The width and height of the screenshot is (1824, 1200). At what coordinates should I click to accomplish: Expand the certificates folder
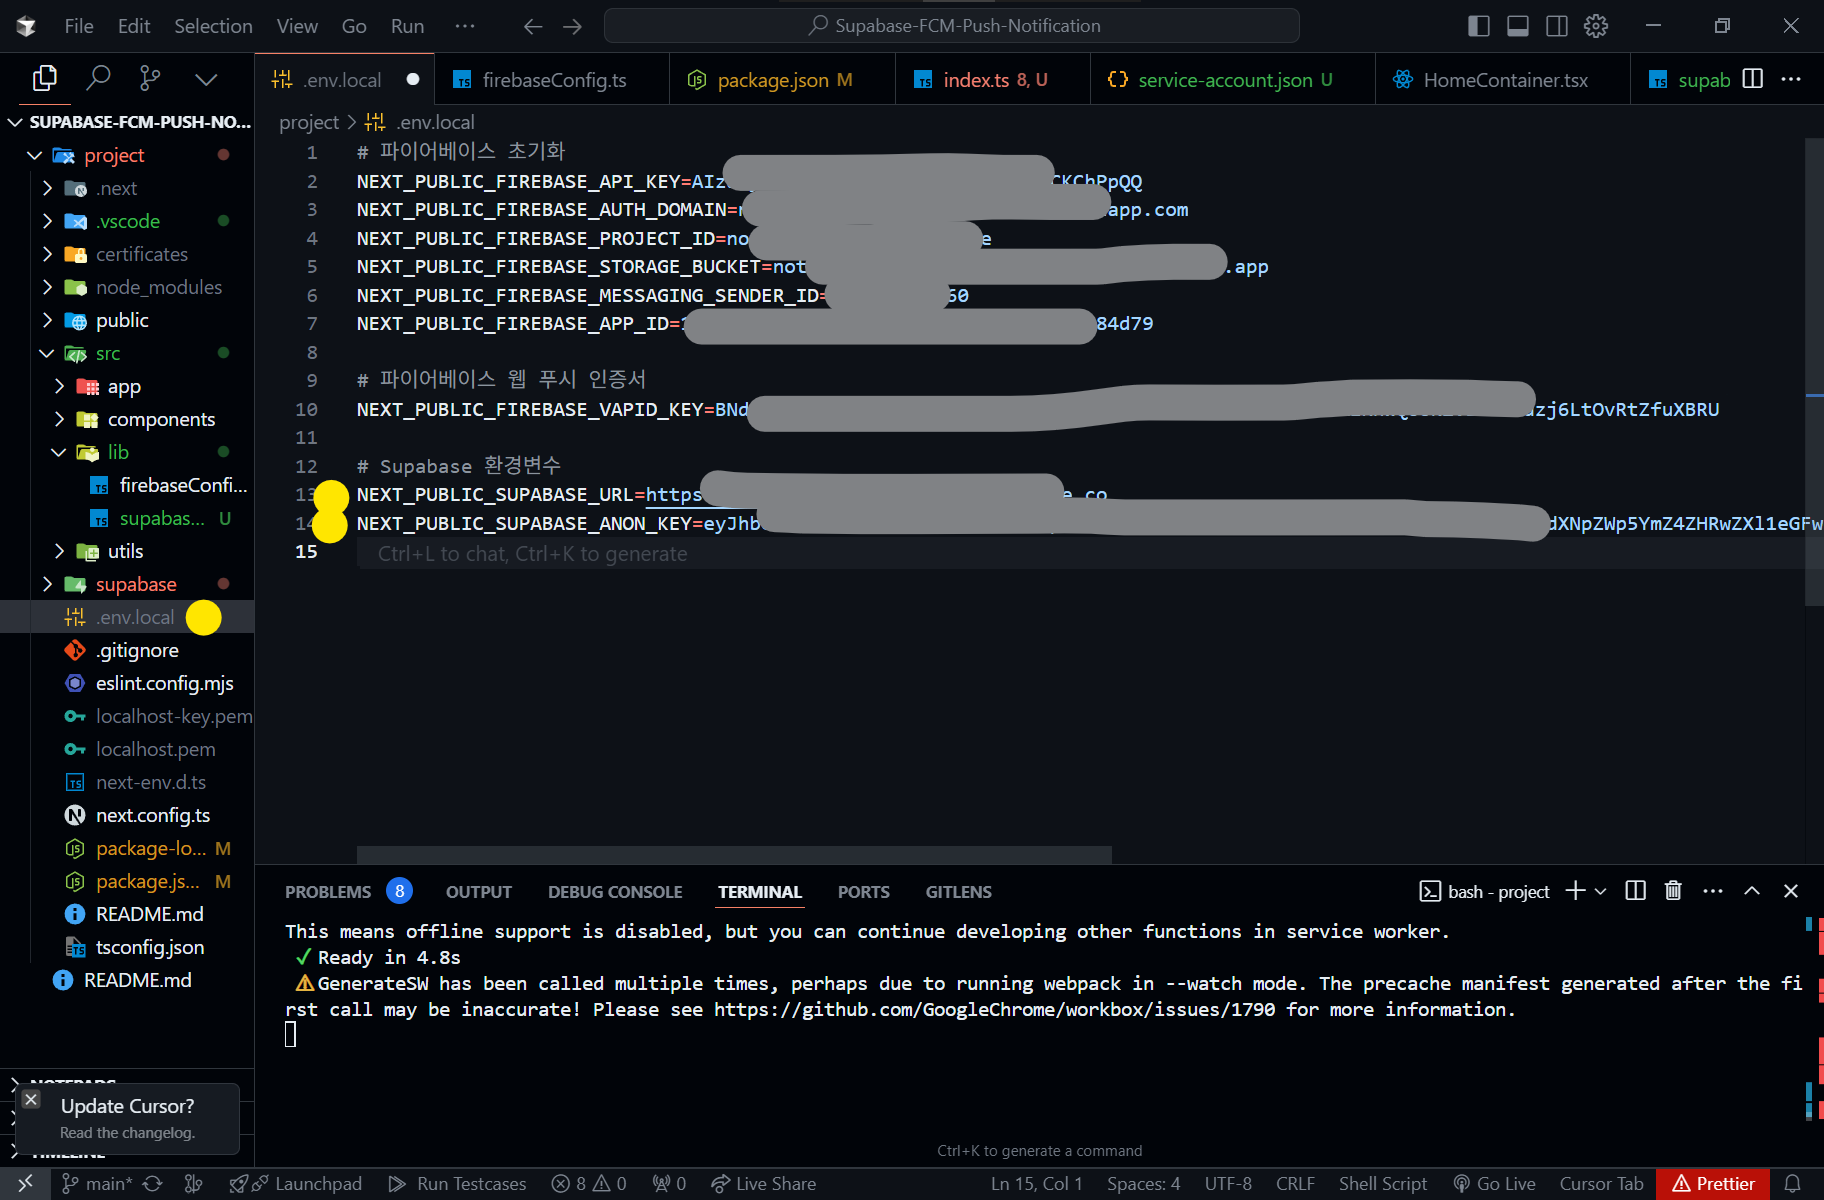[127, 254]
